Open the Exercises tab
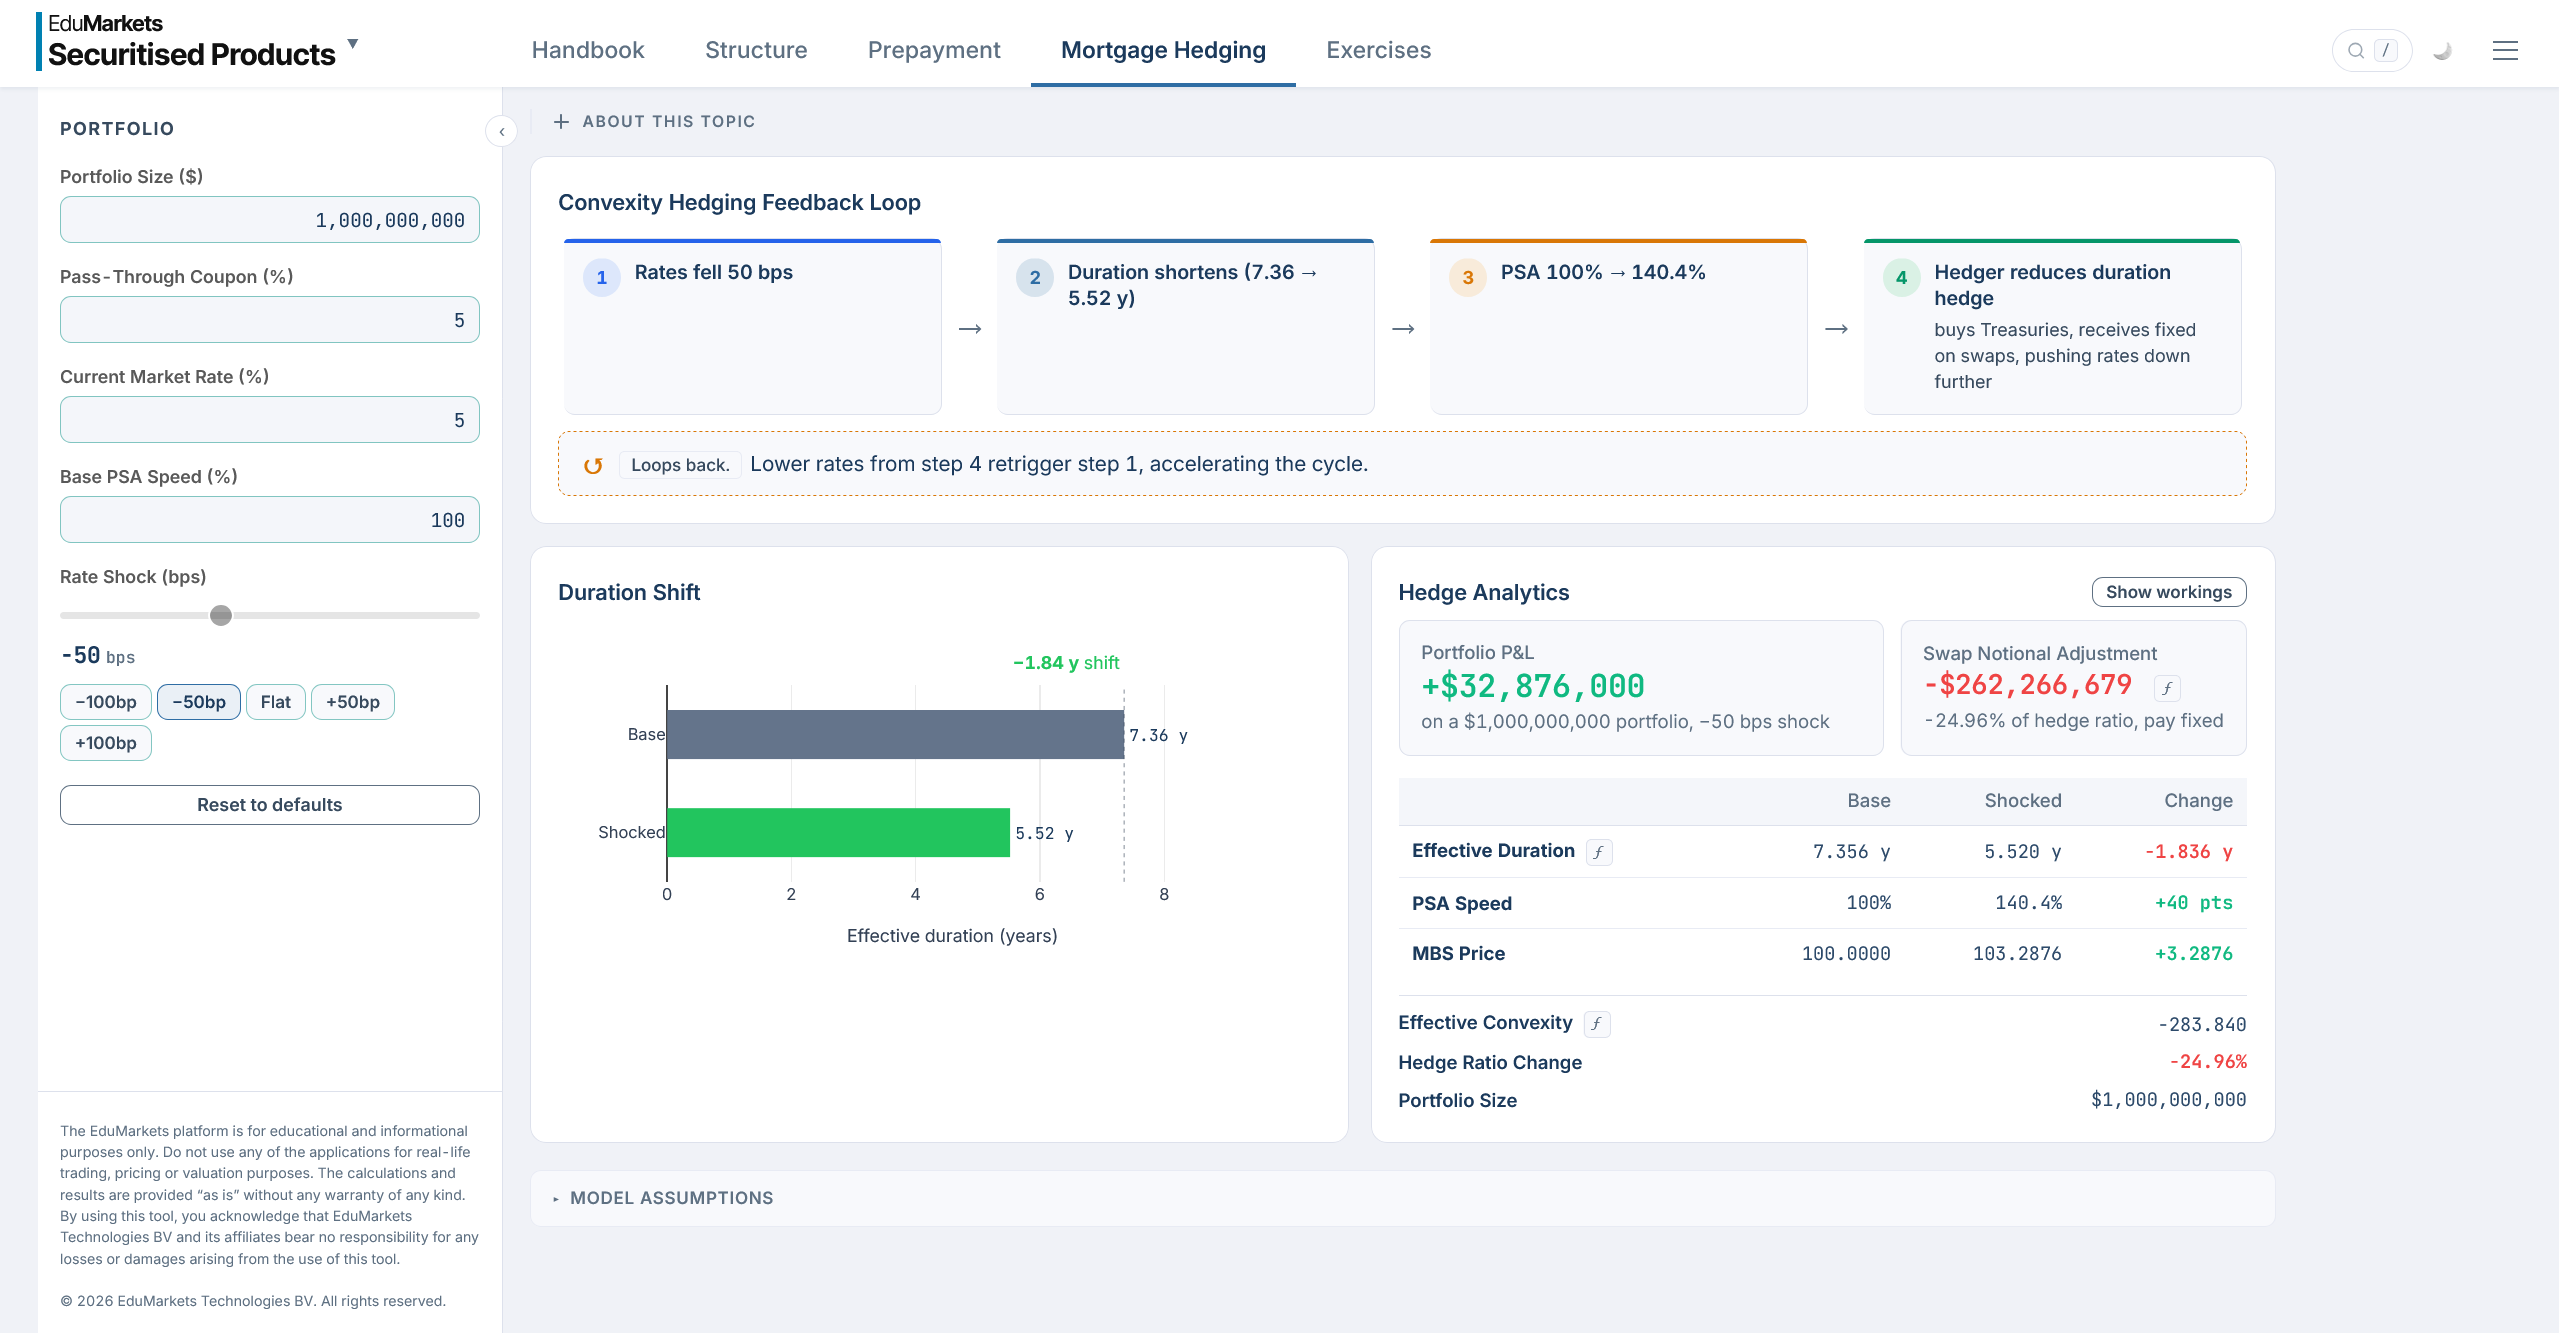 point(1378,50)
